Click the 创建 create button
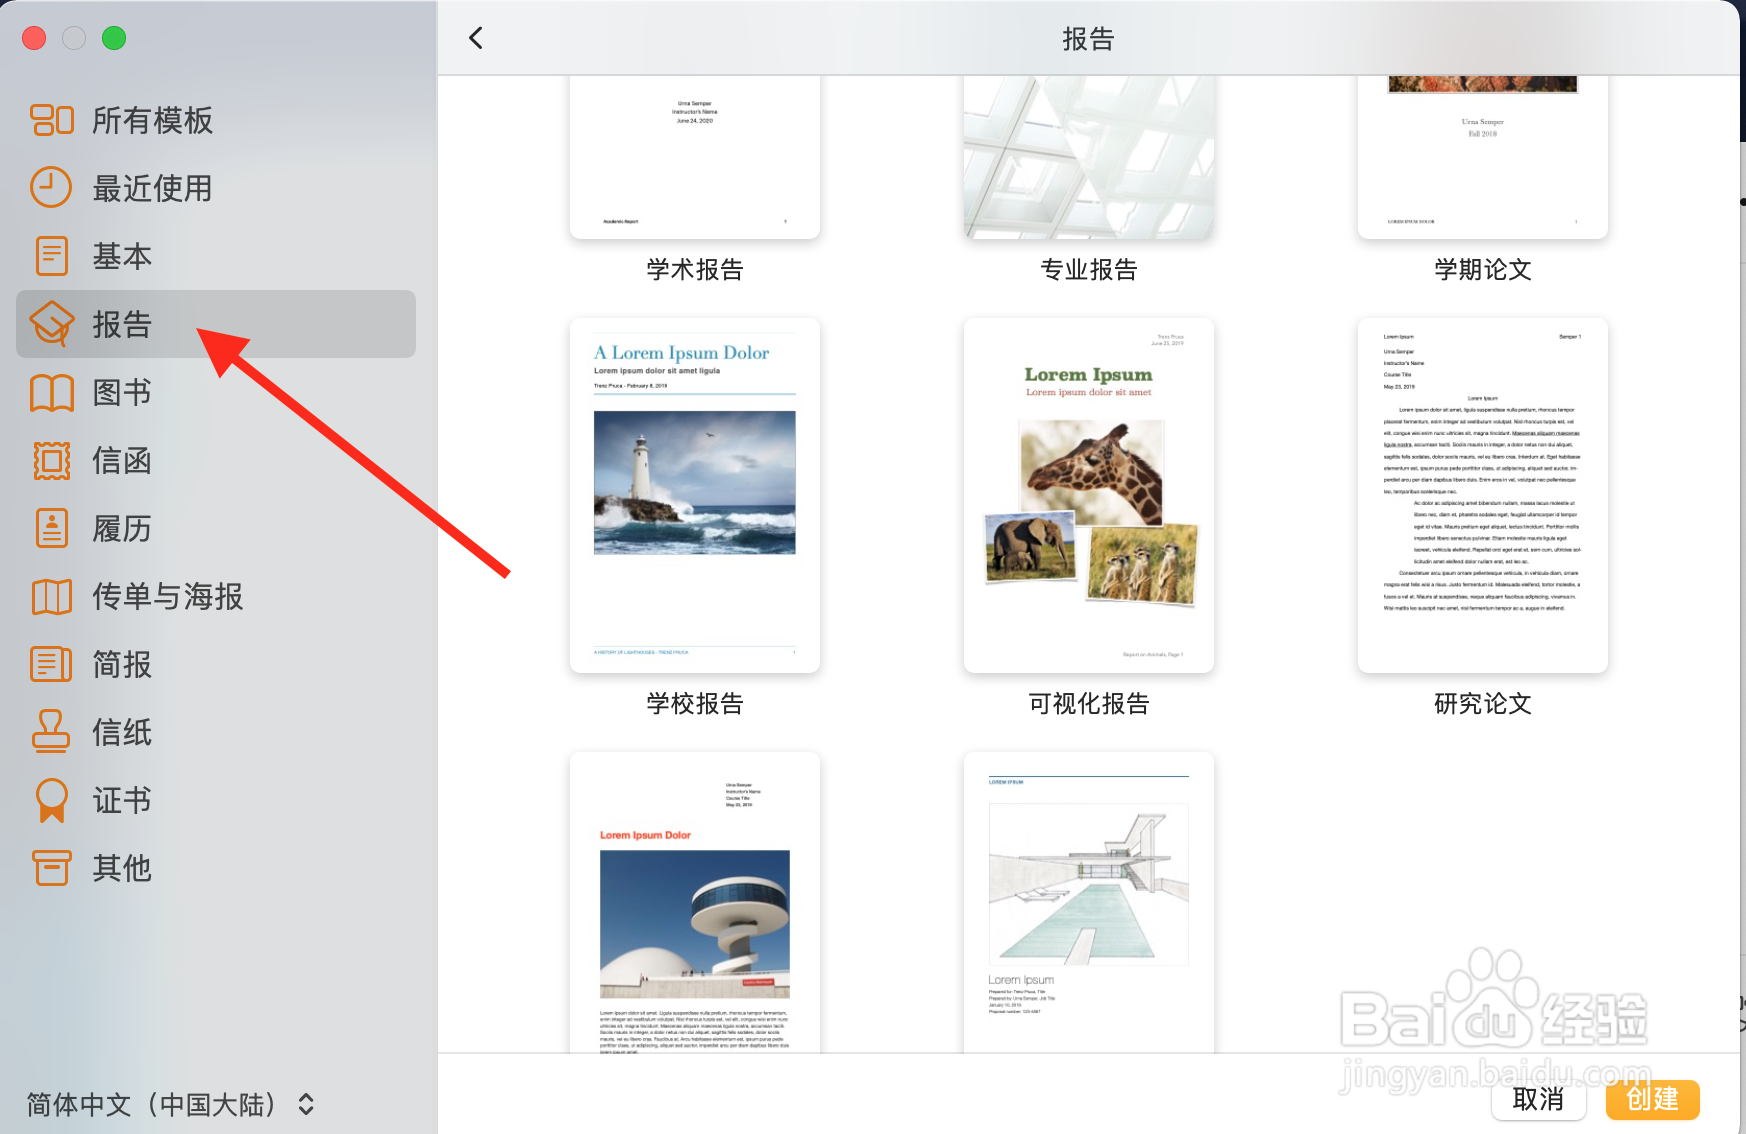Screen dimensions: 1746x1134 [1652, 1099]
